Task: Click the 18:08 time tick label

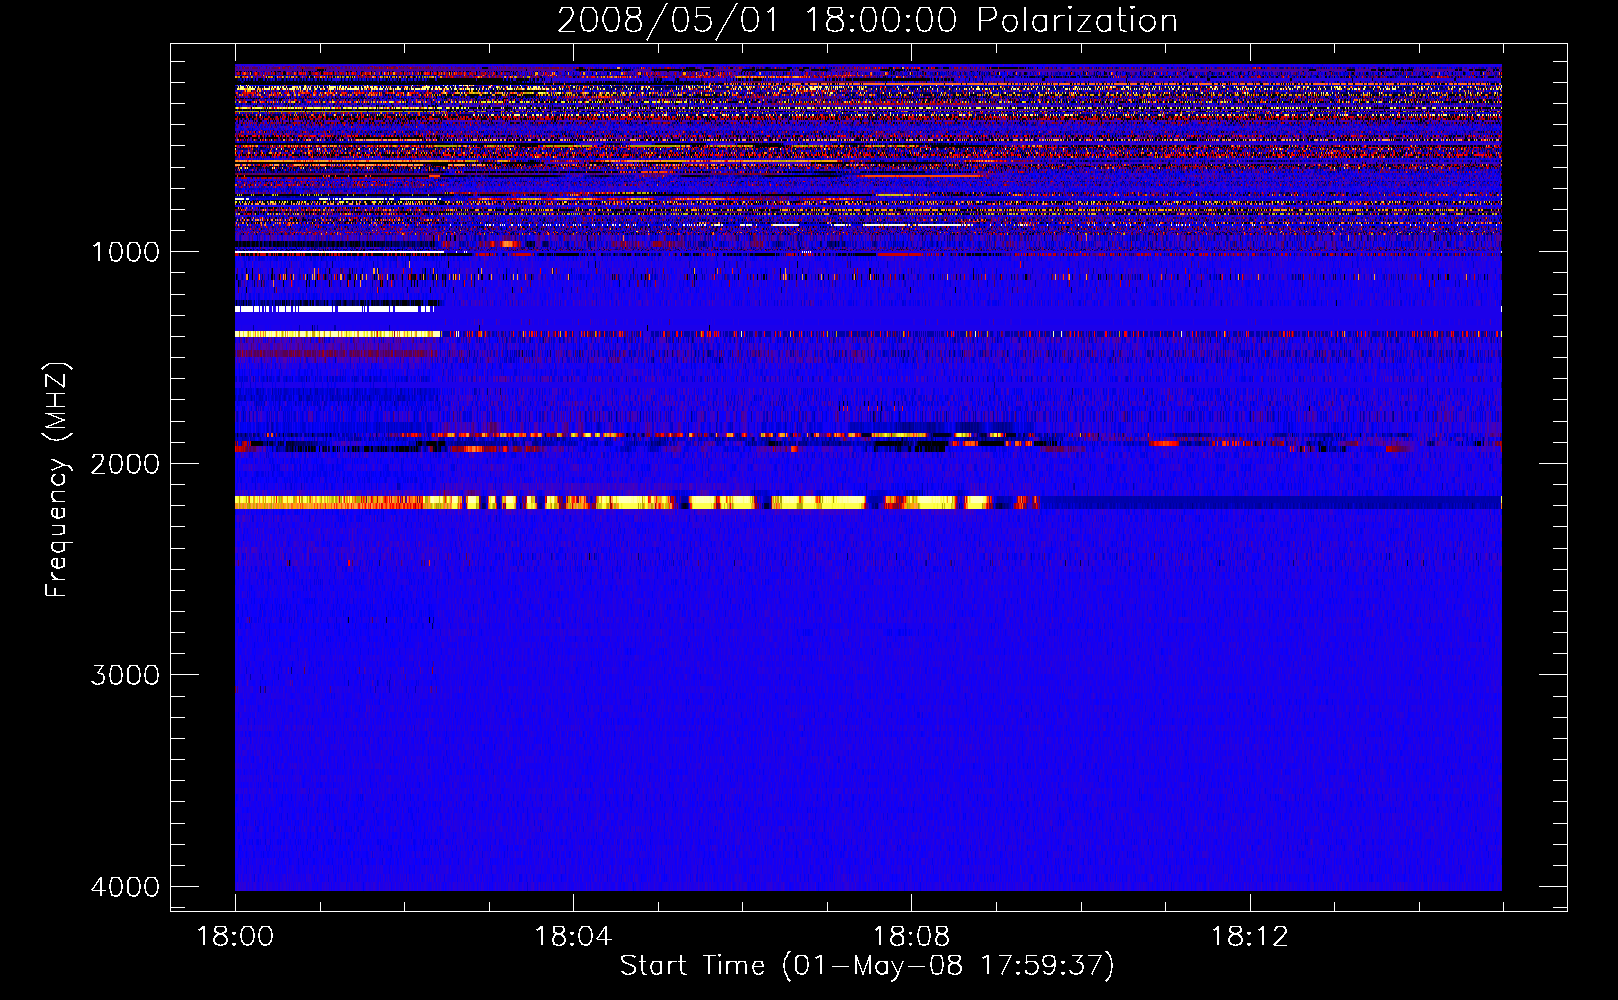Action: [911, 937]
